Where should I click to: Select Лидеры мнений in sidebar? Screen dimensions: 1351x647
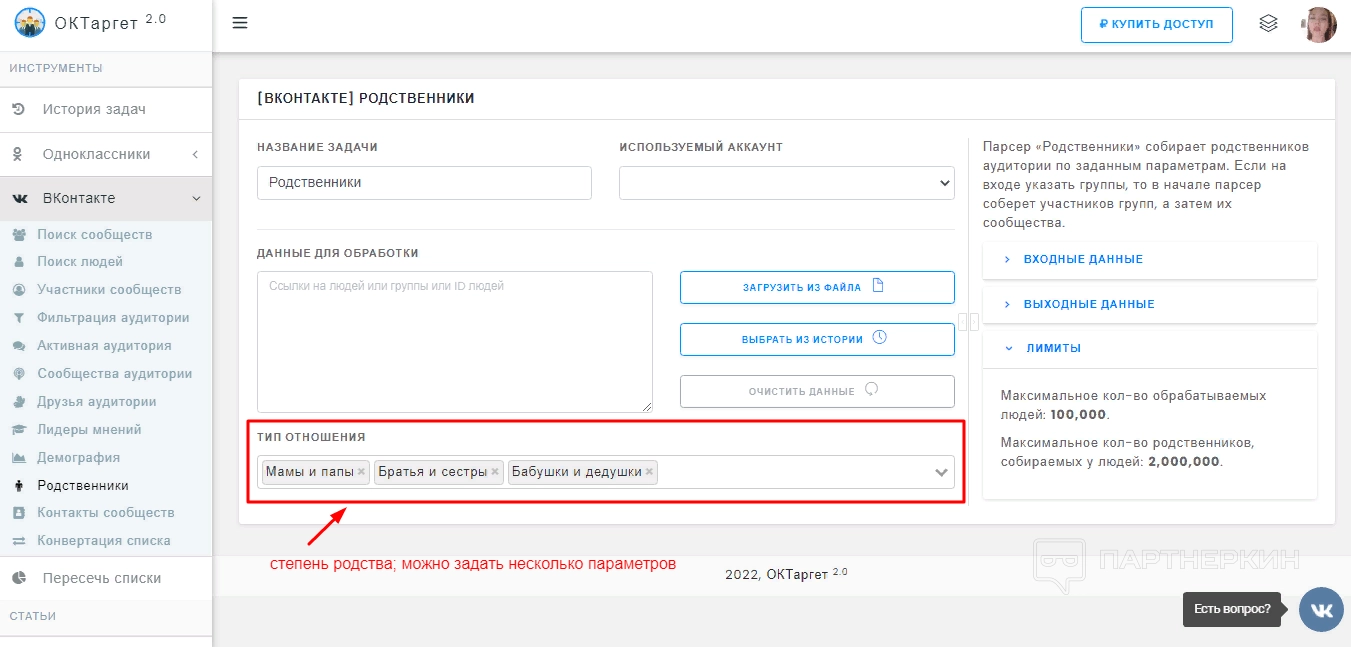click(x=89, y=430)
